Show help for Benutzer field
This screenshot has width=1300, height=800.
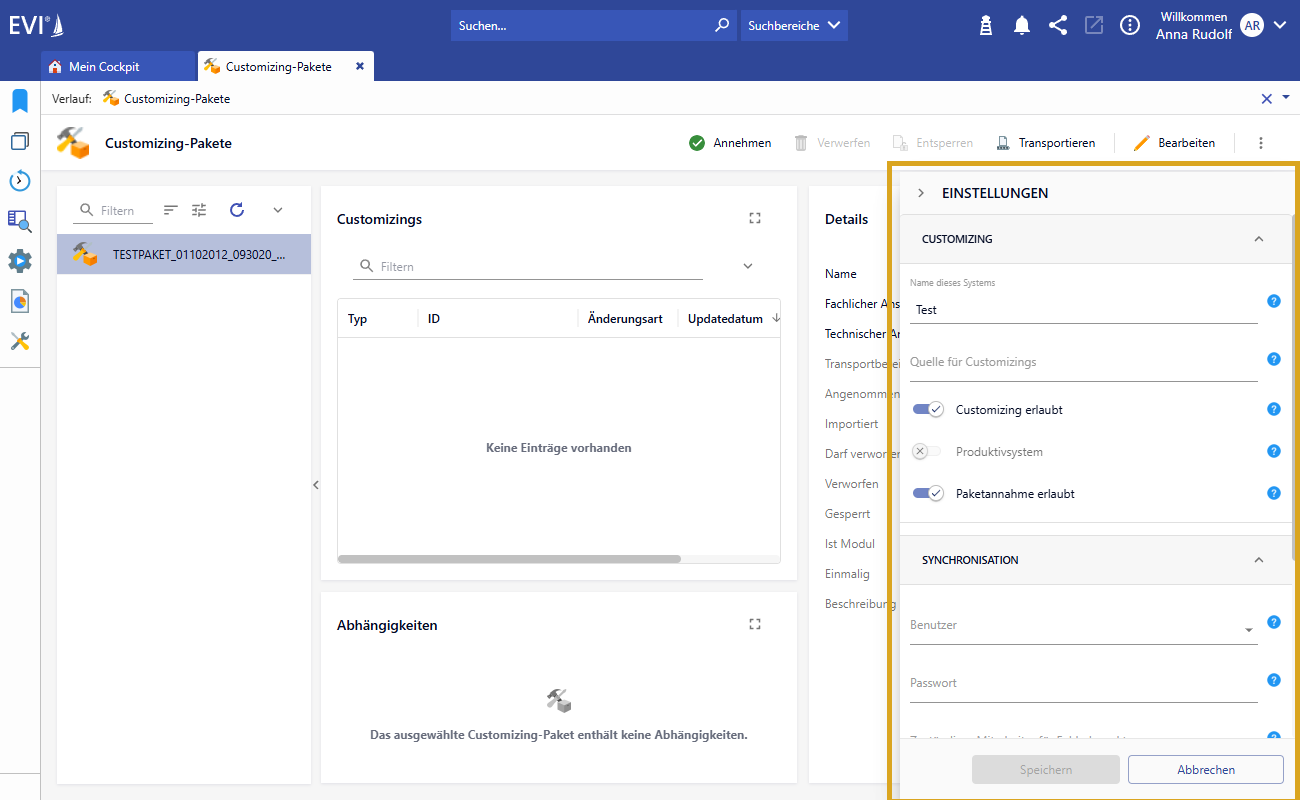pos(1274,622)
